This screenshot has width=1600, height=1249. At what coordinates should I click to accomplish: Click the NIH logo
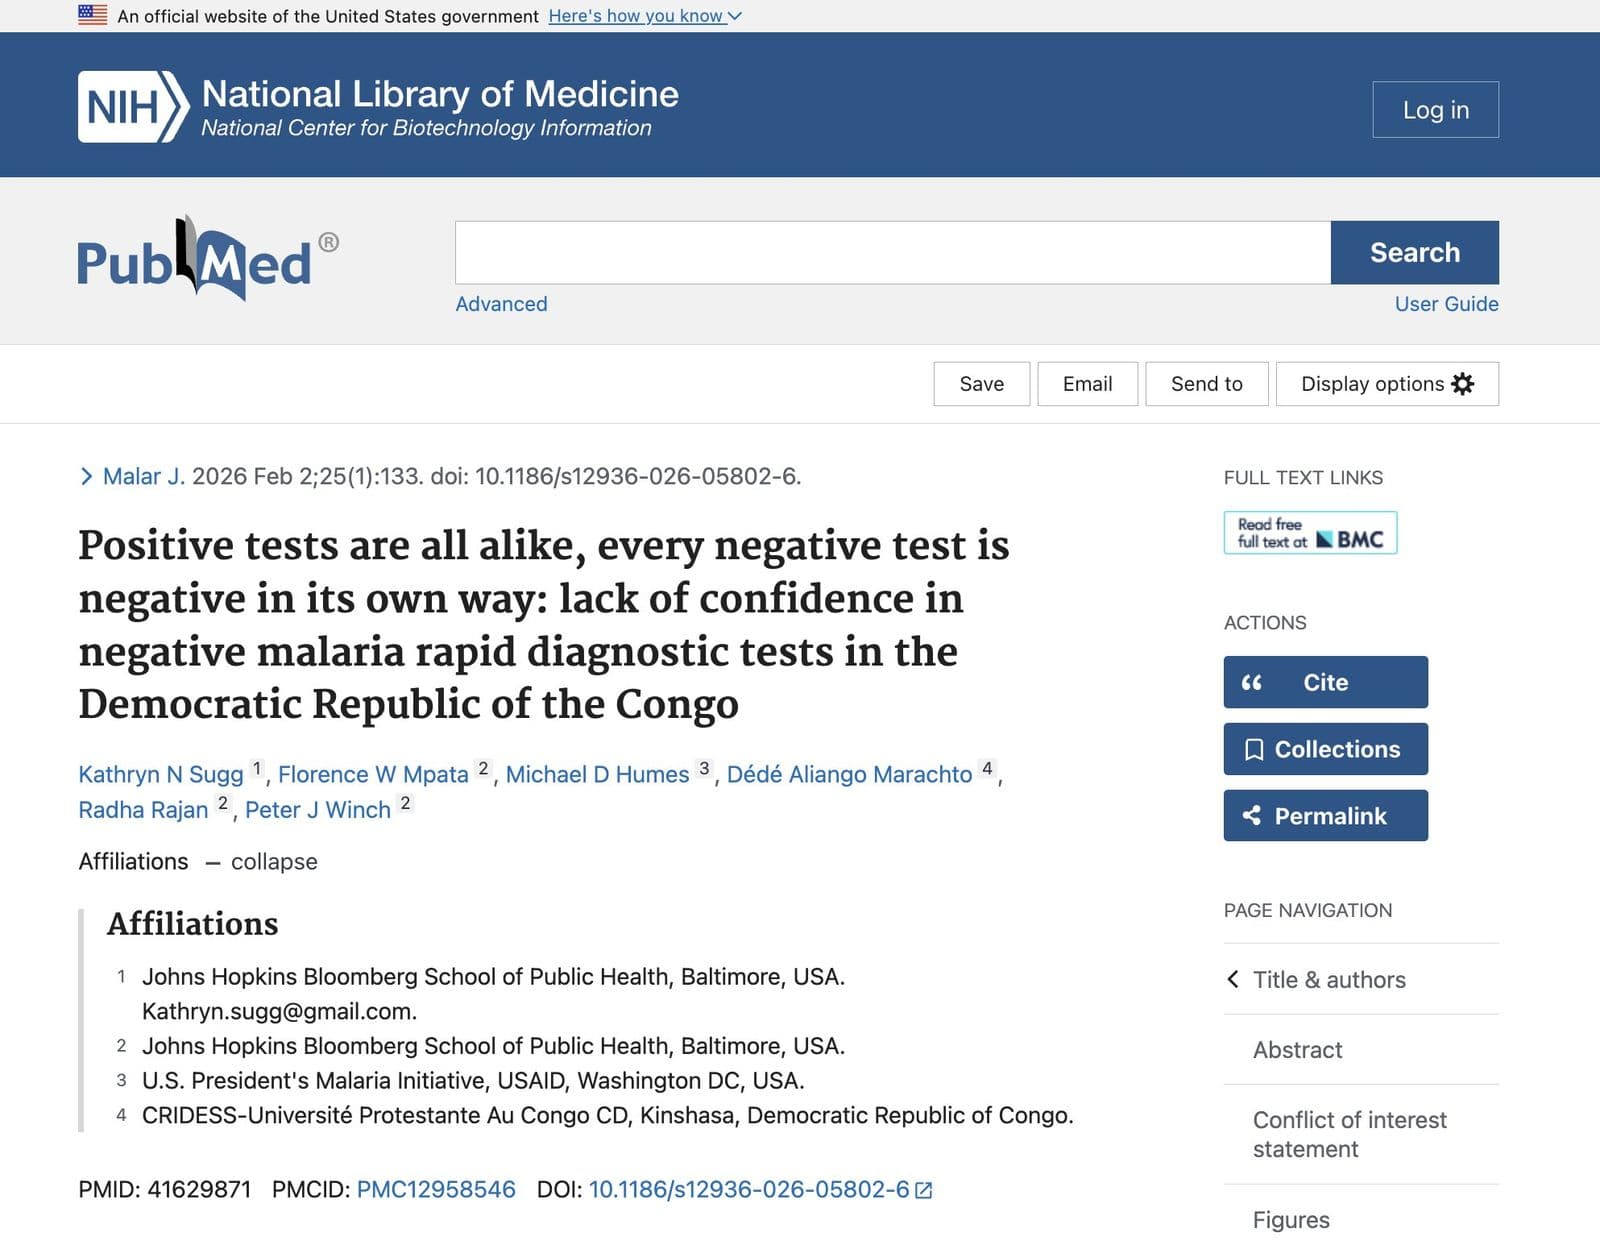point(133,106)
